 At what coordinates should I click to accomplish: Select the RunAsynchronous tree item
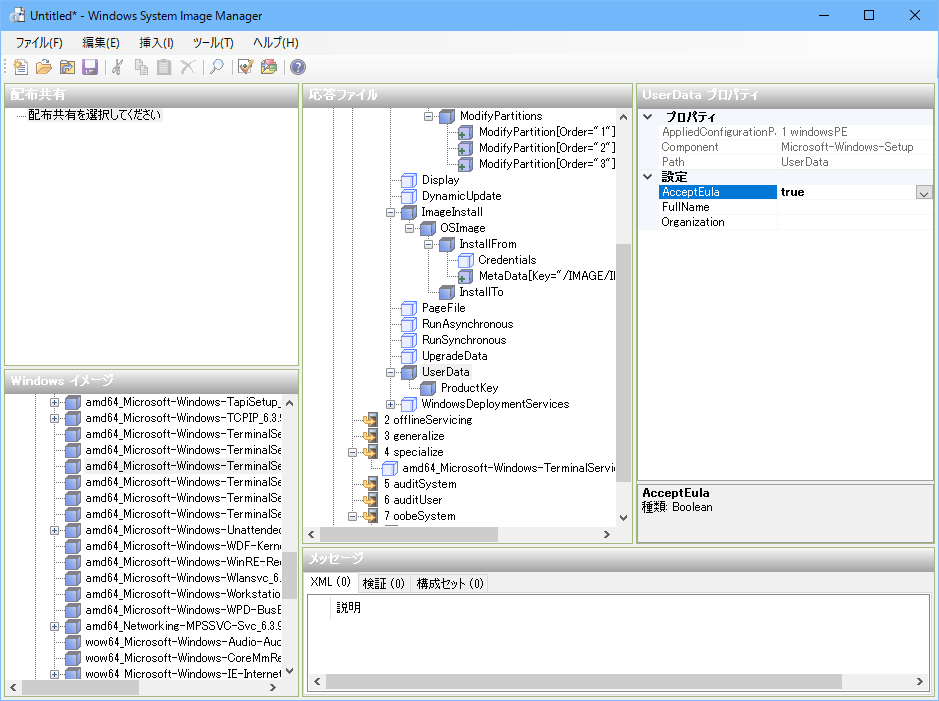467,324
